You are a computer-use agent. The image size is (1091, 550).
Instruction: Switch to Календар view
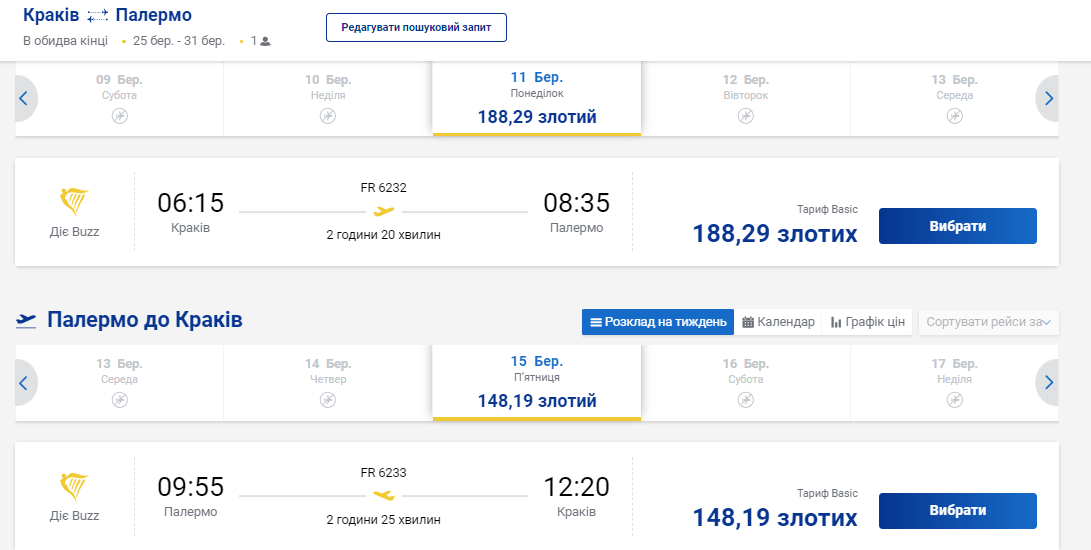pos(778,322)
